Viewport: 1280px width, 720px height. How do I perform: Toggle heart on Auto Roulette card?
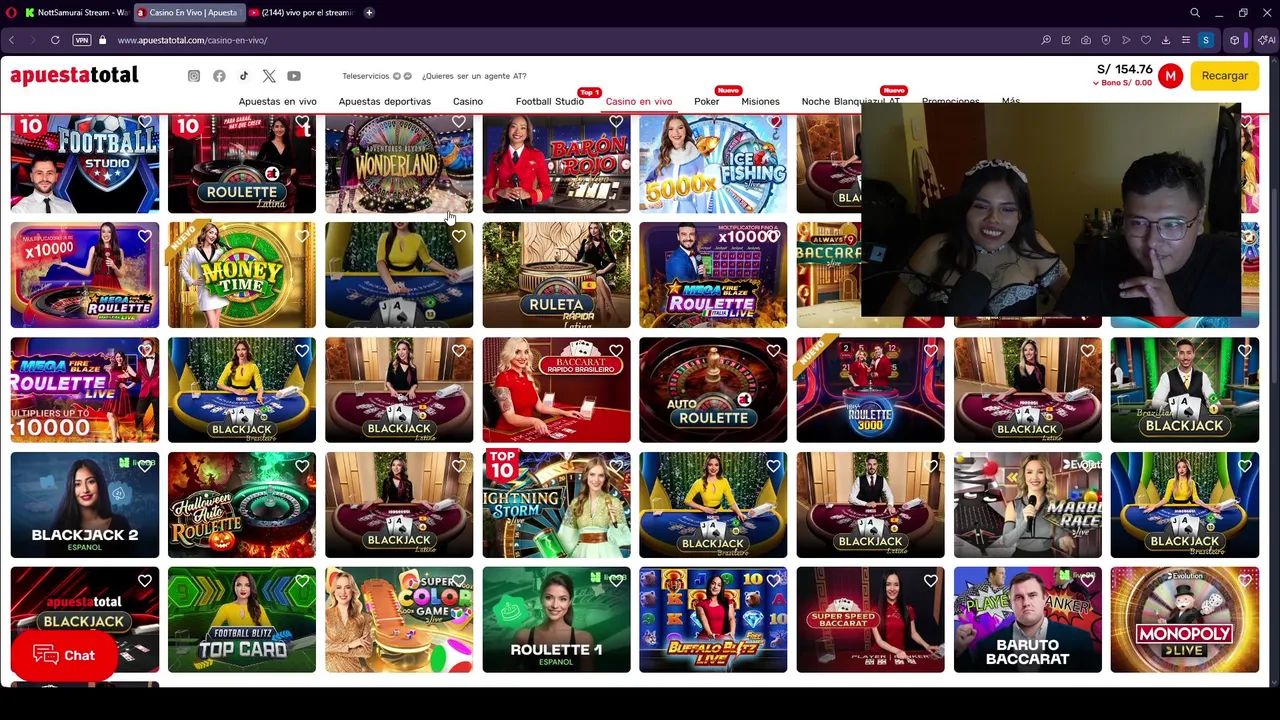(x=773, y=351)
